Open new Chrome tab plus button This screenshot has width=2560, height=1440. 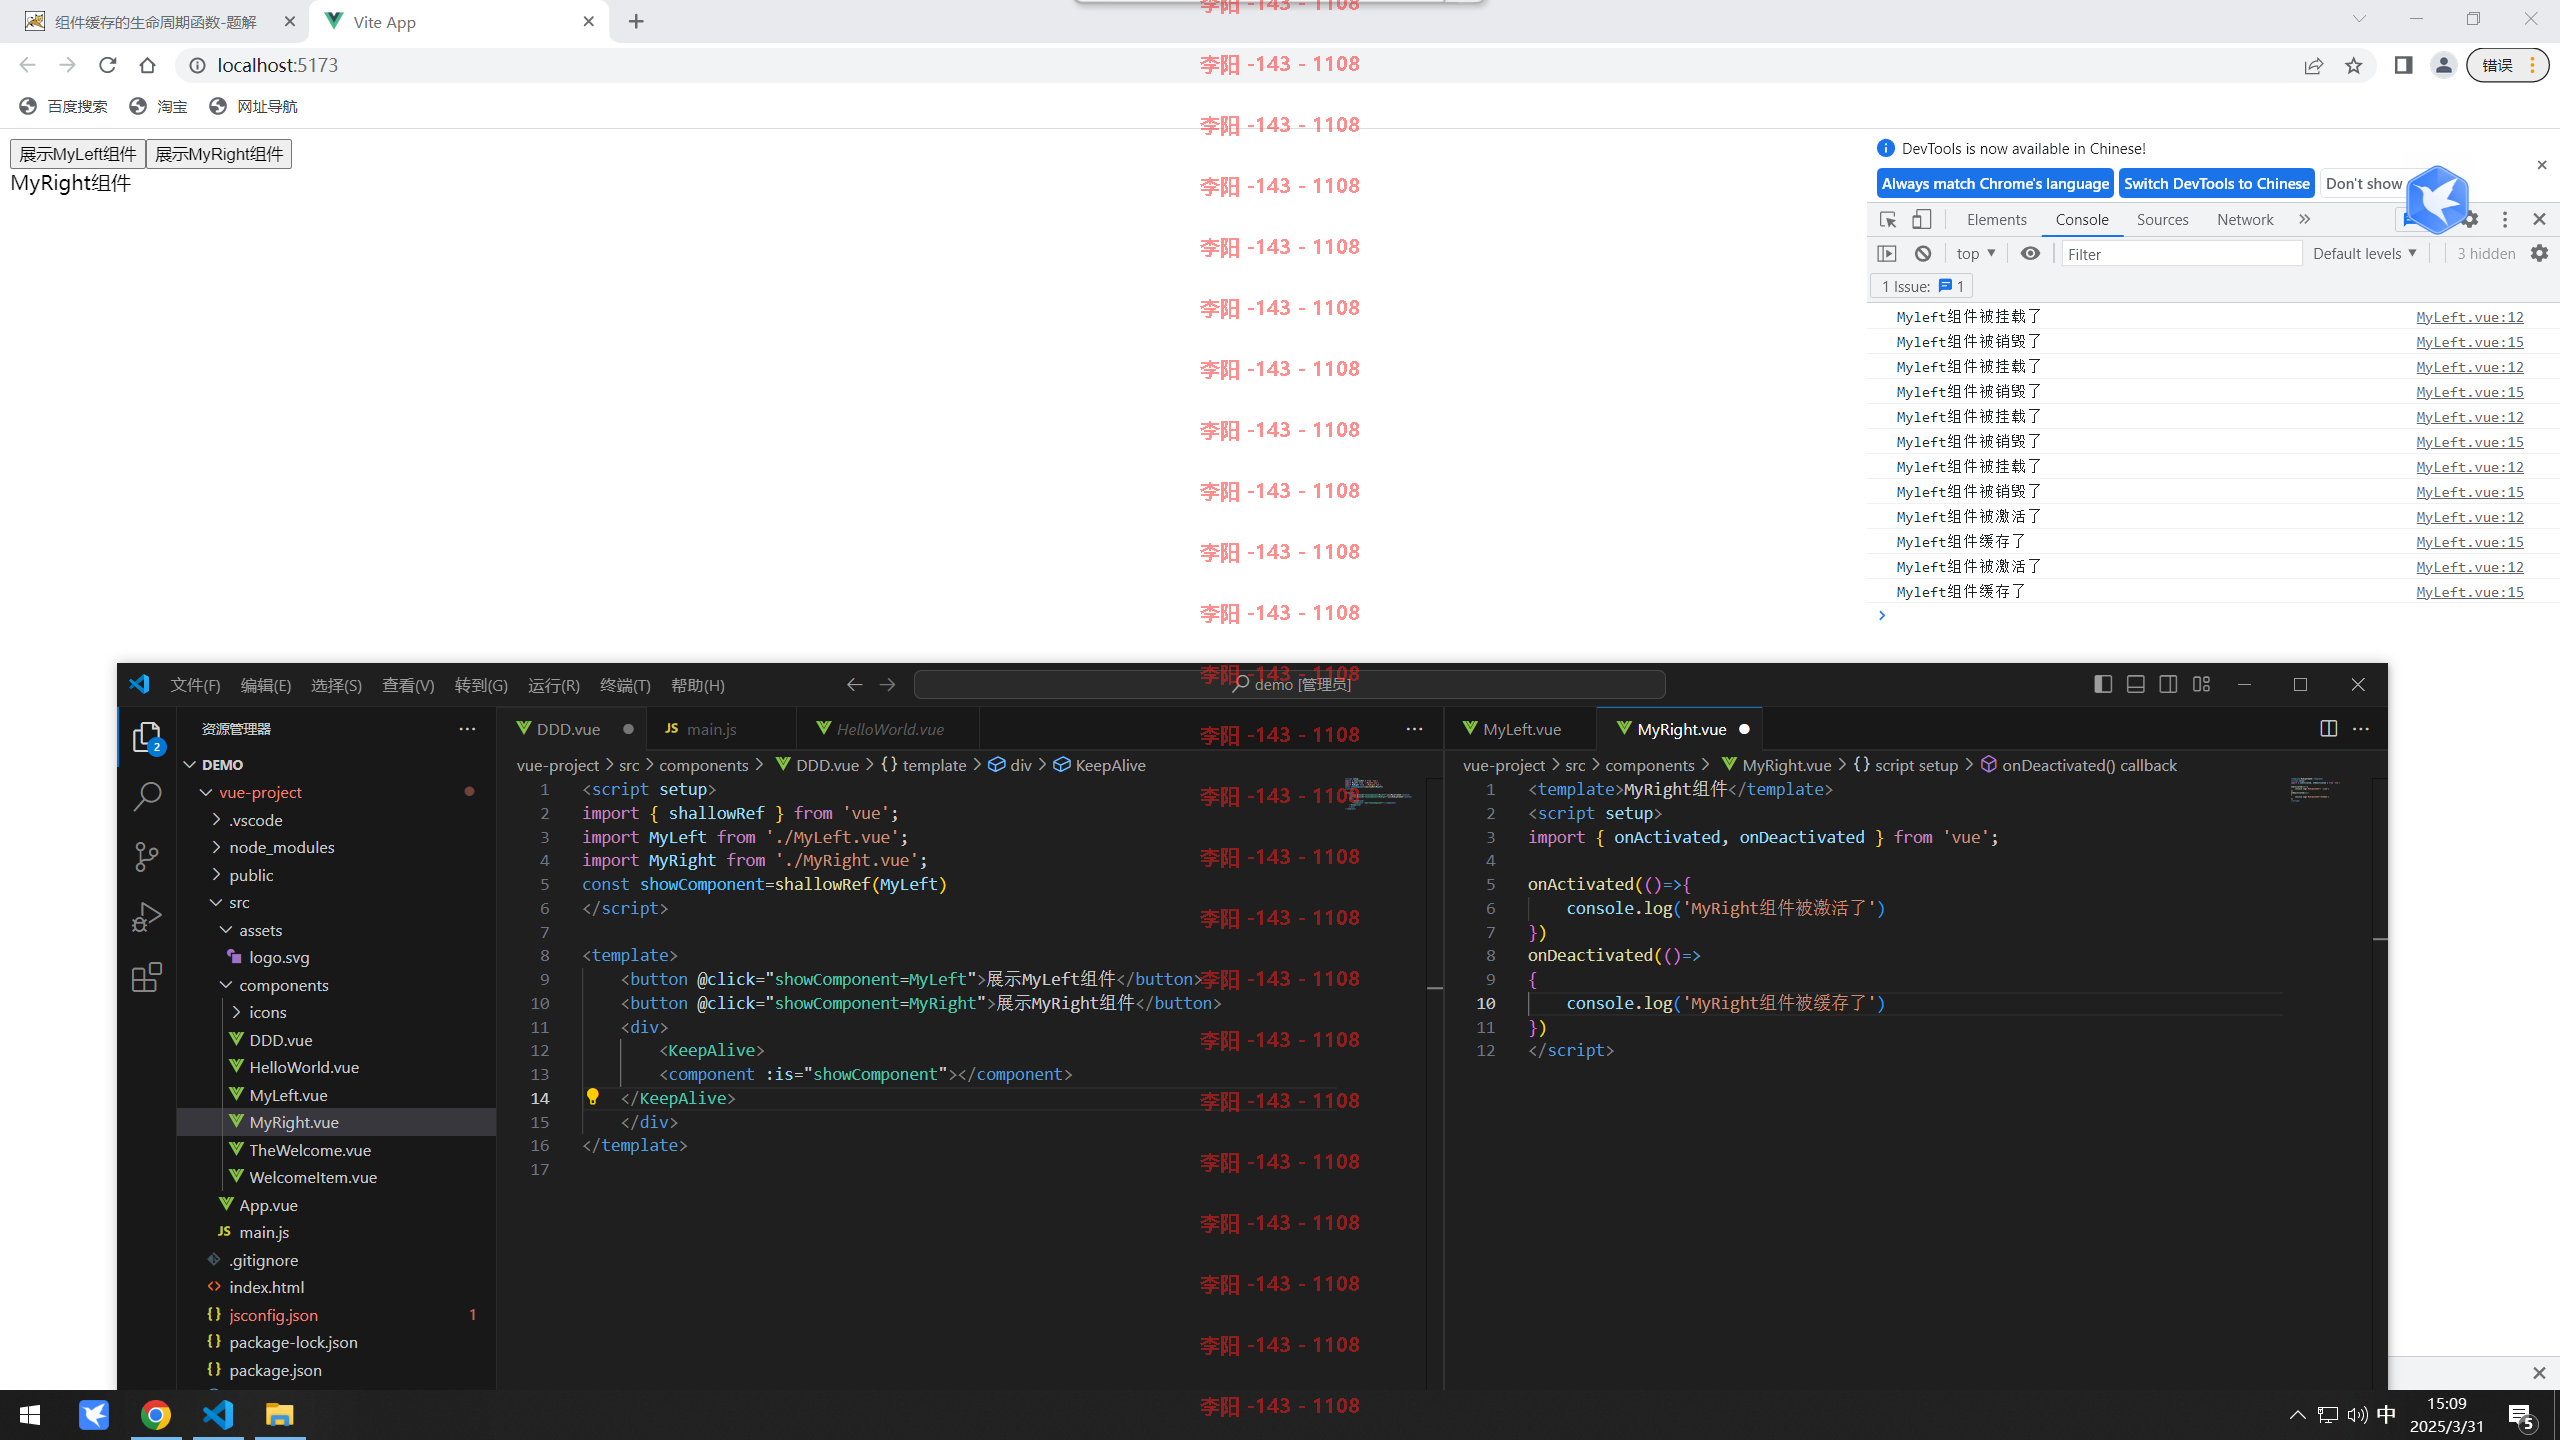[x=636, y=21]
